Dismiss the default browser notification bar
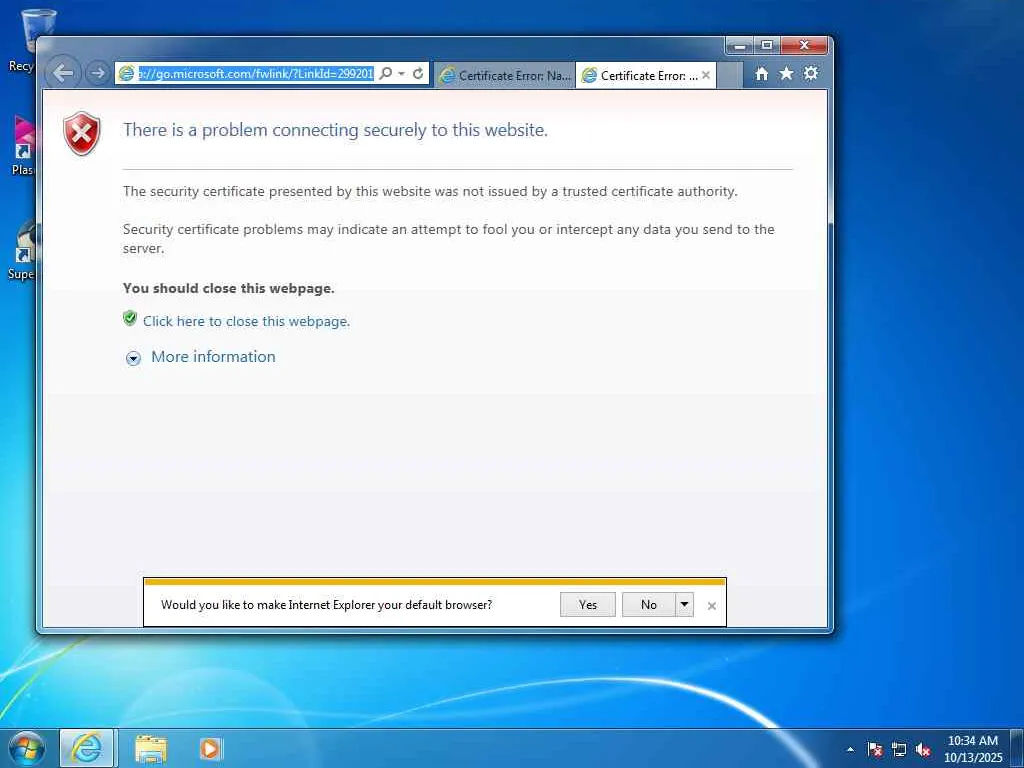Viewport: 1024px width, 768px height. coord(712,606)
